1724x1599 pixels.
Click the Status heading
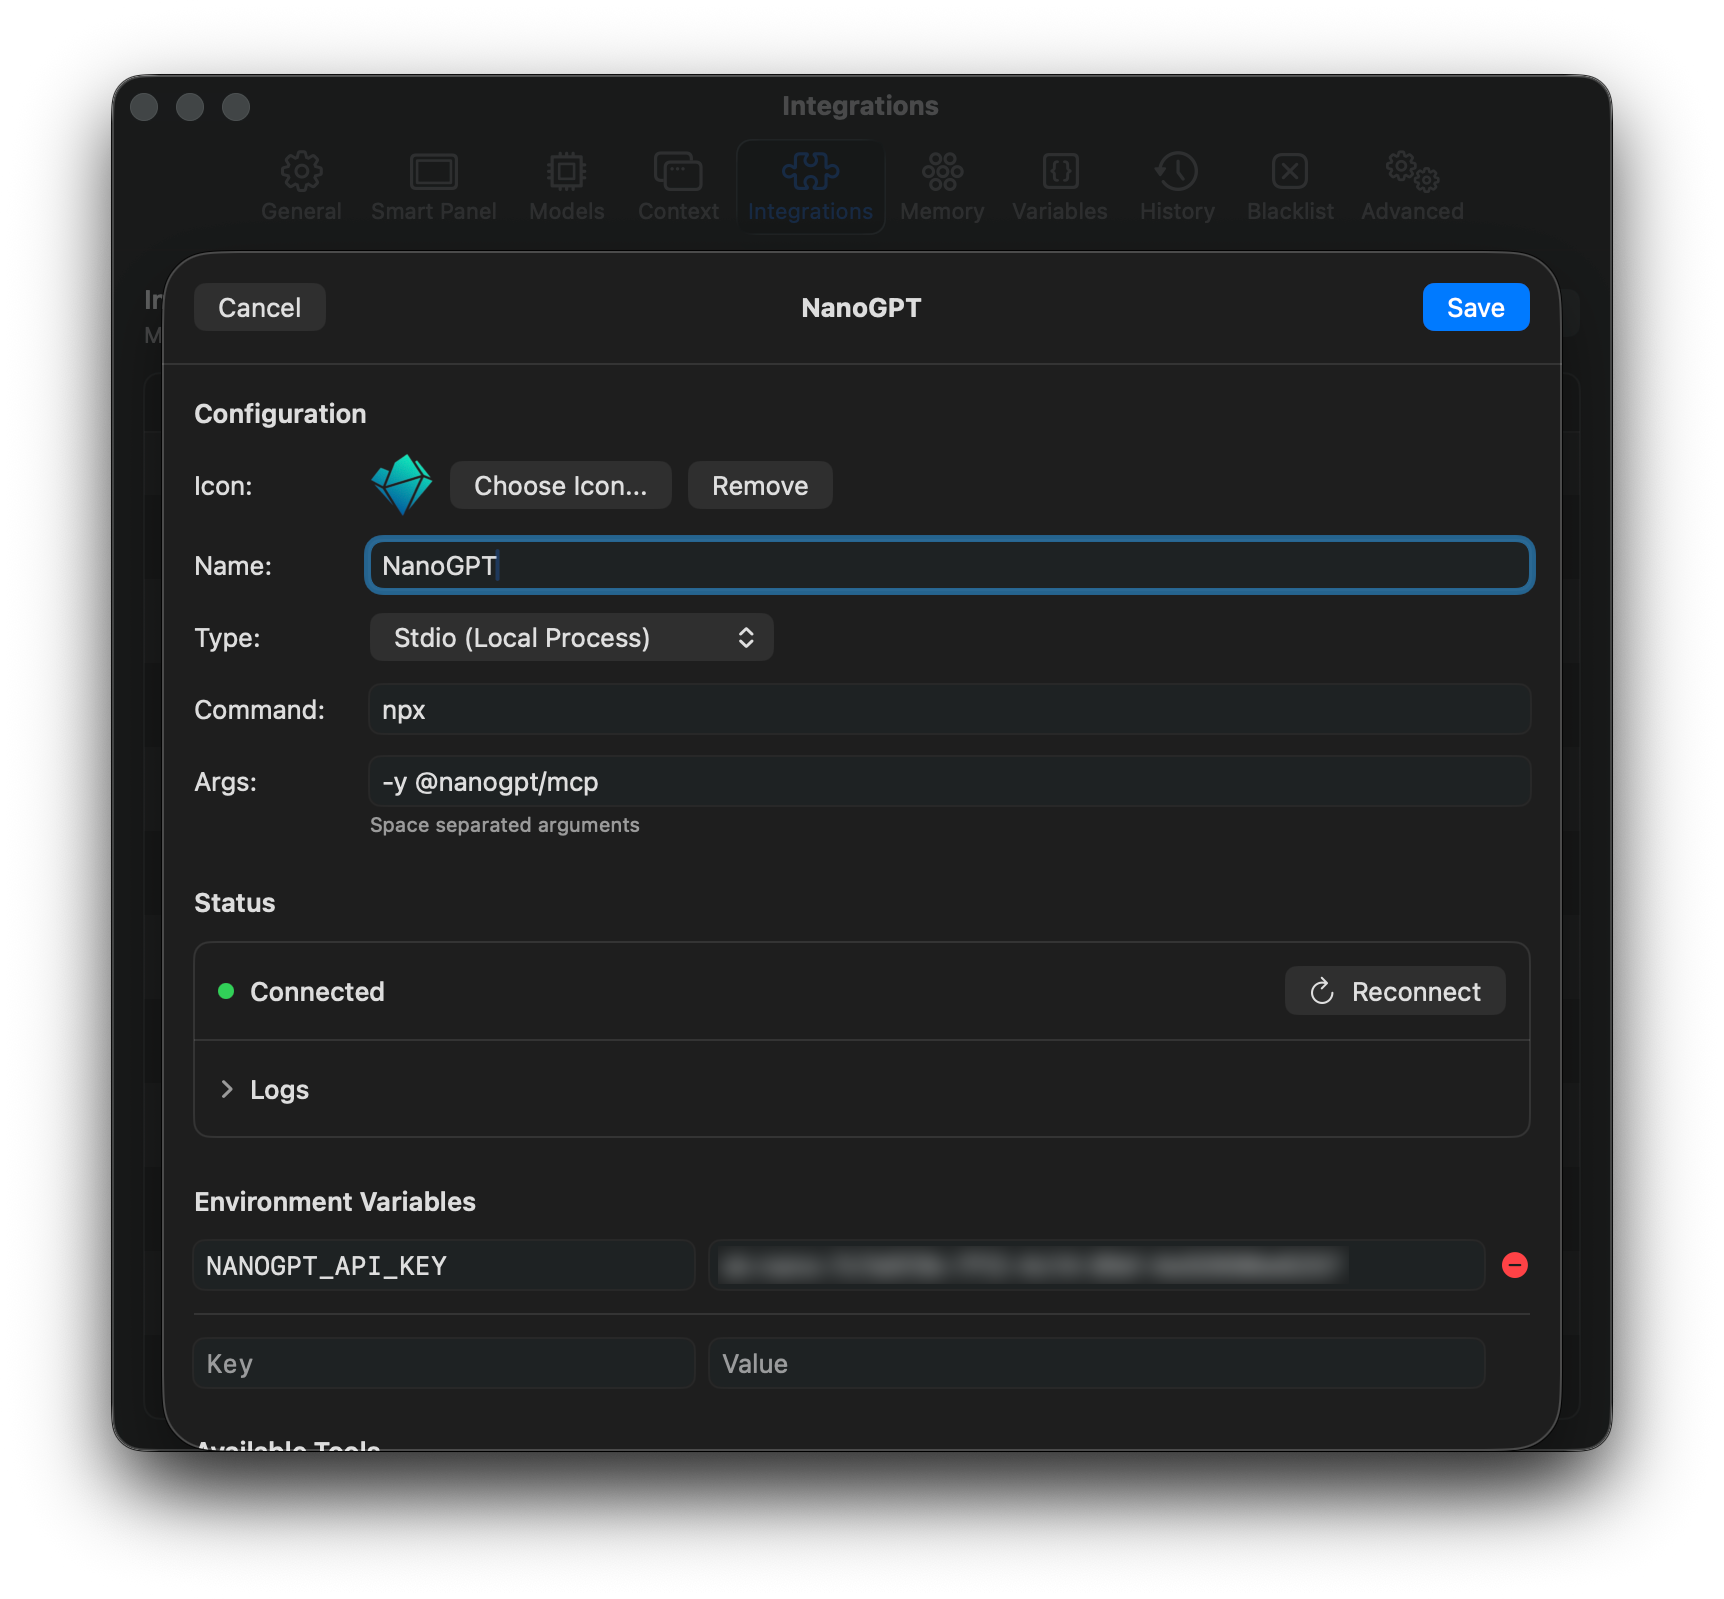[234, 902]
